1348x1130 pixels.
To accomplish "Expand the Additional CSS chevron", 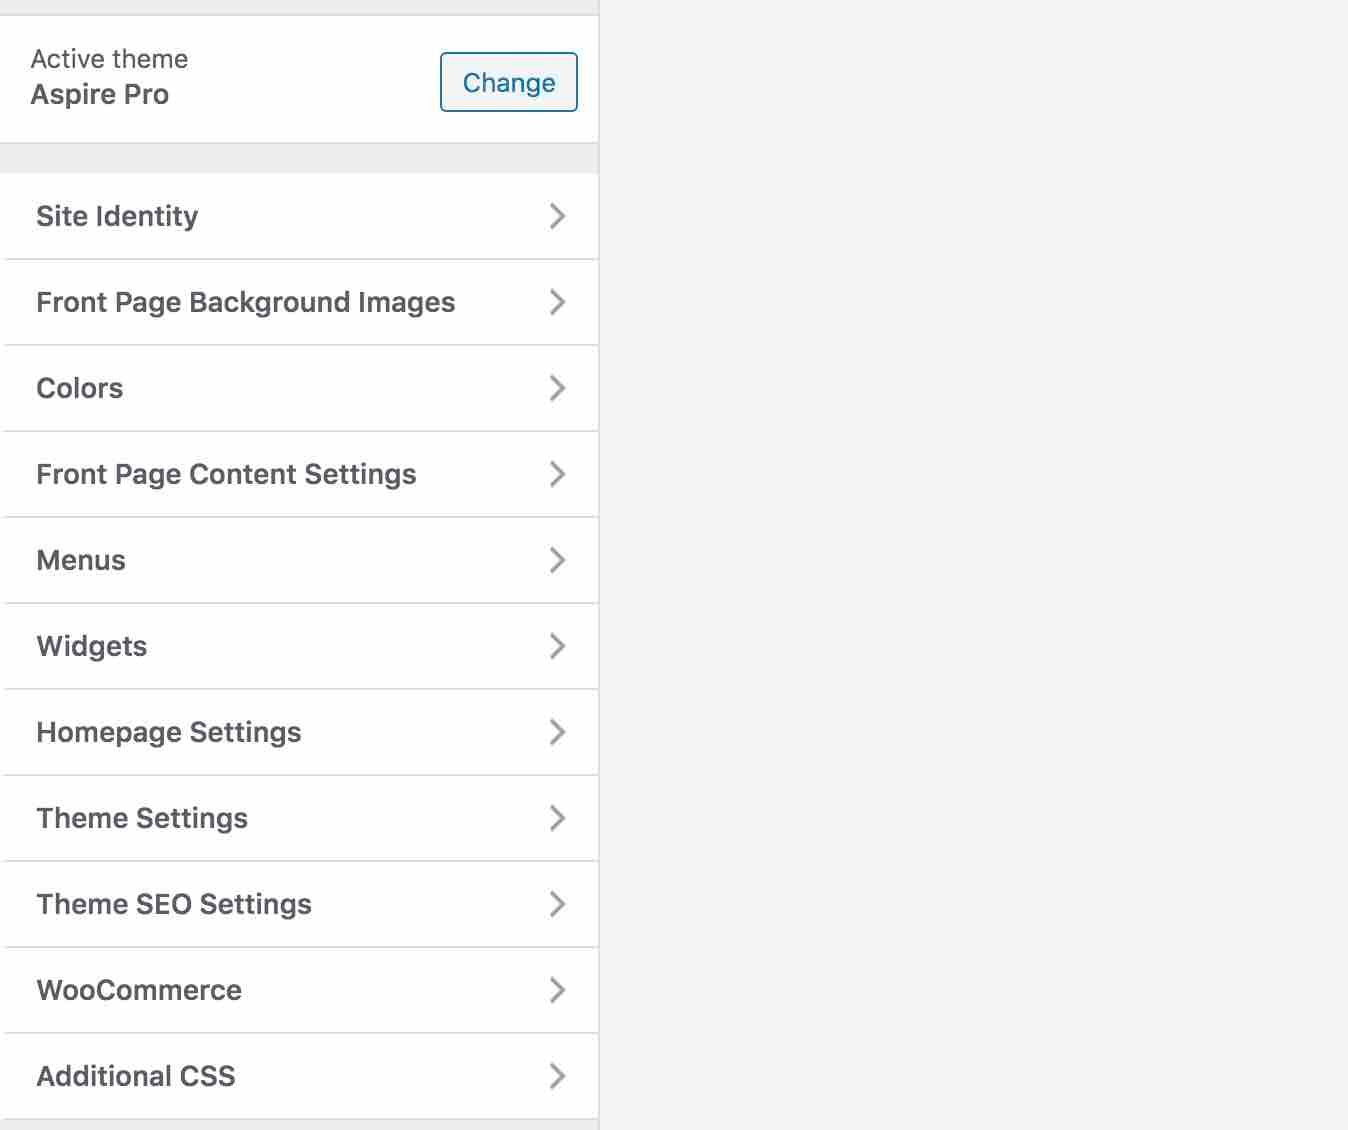I will click(x=557, y=1076).
